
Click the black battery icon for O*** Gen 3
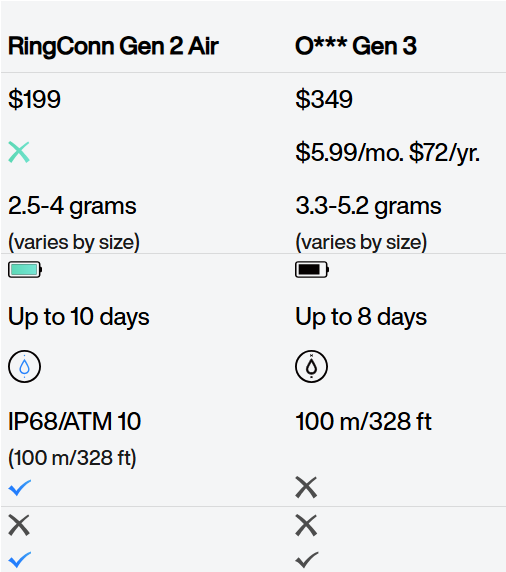[312, 270]
